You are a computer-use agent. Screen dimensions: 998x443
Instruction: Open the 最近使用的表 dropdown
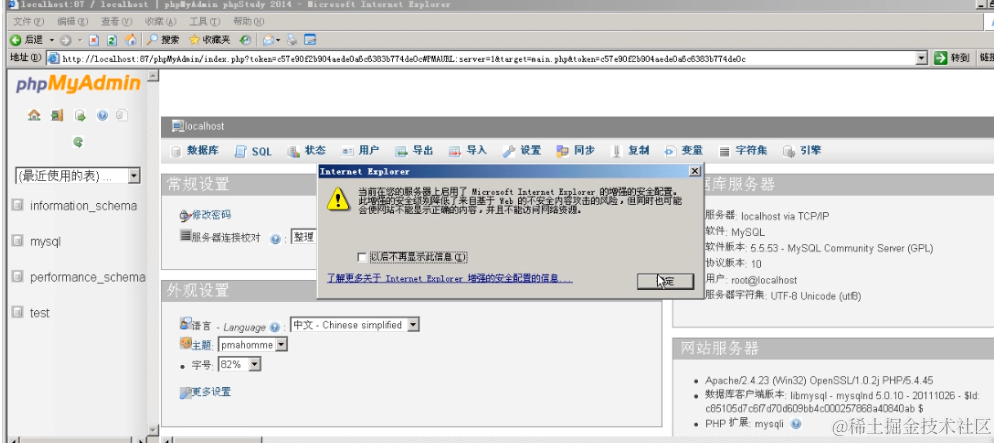point(78,176)
